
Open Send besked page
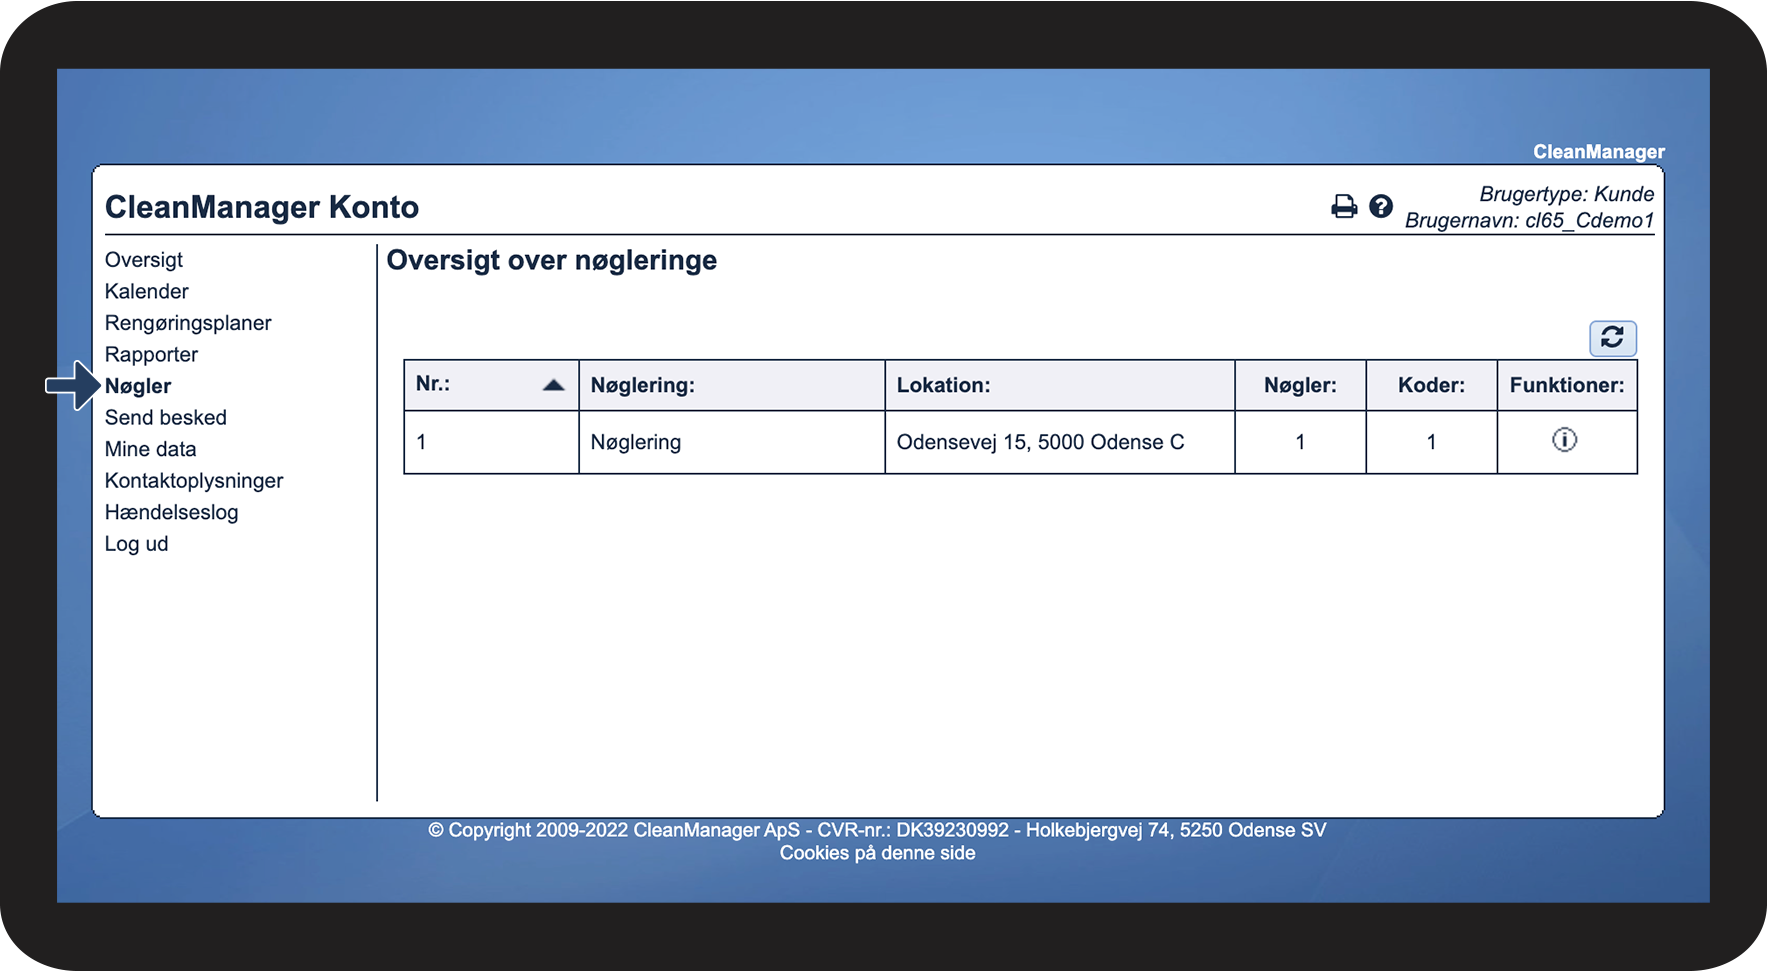point(166,418)
